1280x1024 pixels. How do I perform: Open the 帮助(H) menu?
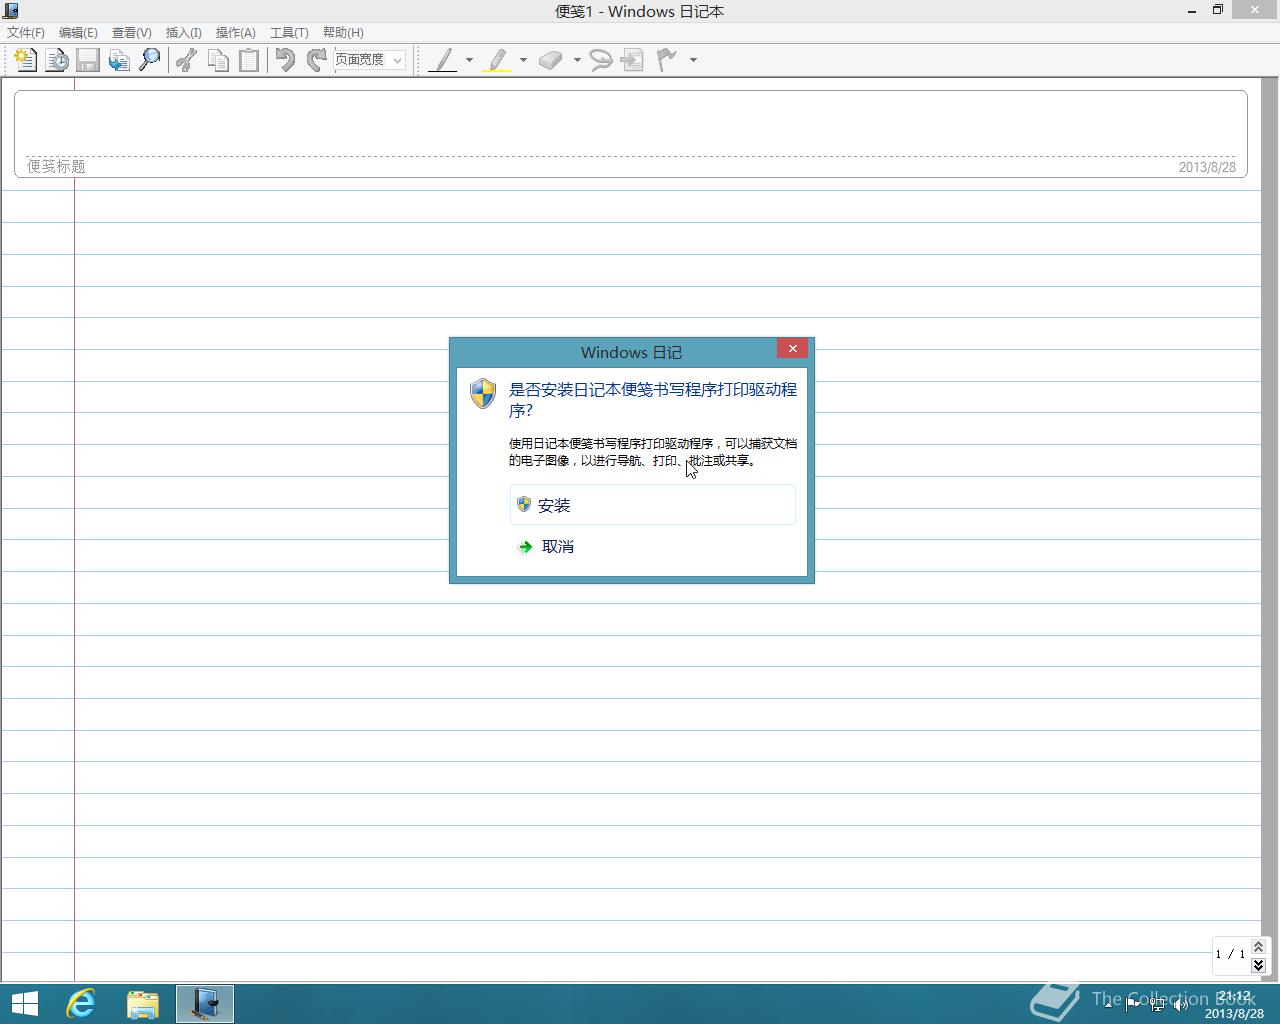point(343,33)
